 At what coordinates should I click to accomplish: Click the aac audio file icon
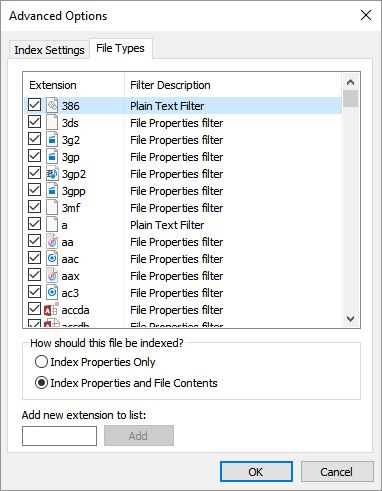pos(52,259)
